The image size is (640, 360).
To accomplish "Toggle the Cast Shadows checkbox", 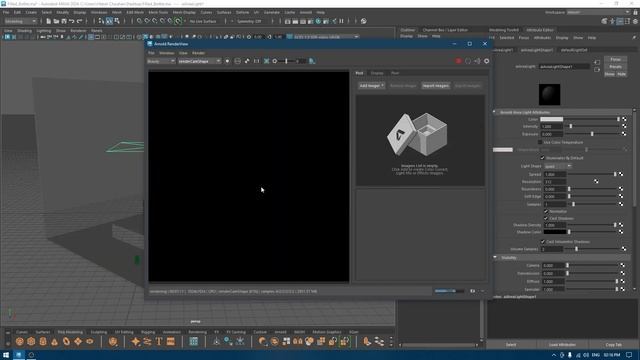I will (x=546, y=218).
